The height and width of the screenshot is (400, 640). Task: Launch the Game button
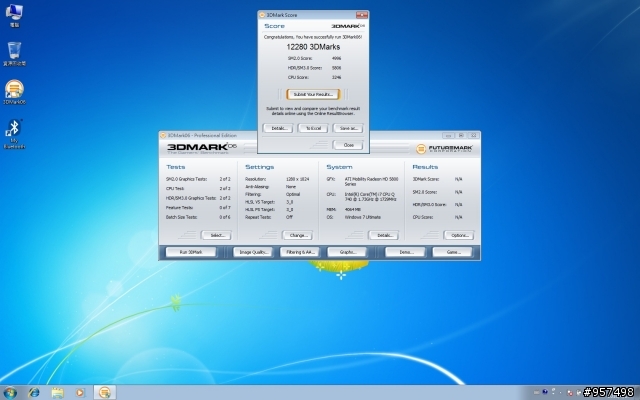453,252
